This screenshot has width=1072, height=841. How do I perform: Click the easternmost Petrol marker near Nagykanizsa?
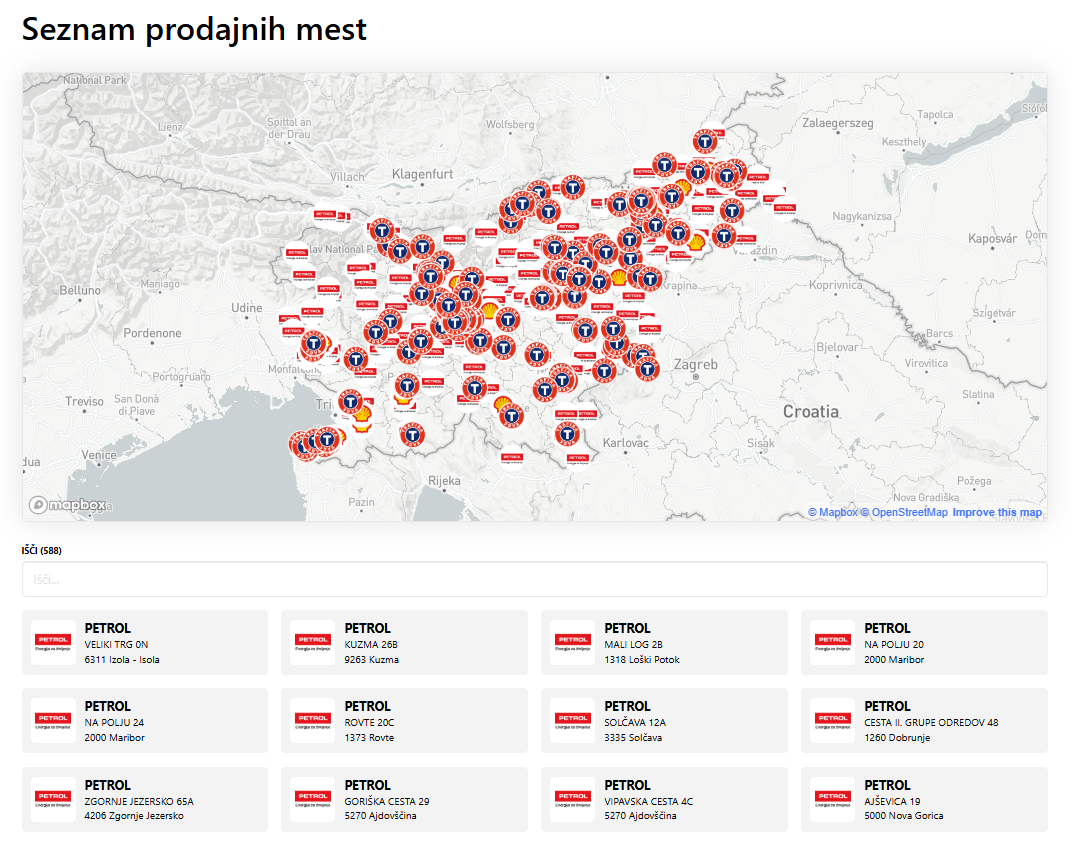[785, 208]
